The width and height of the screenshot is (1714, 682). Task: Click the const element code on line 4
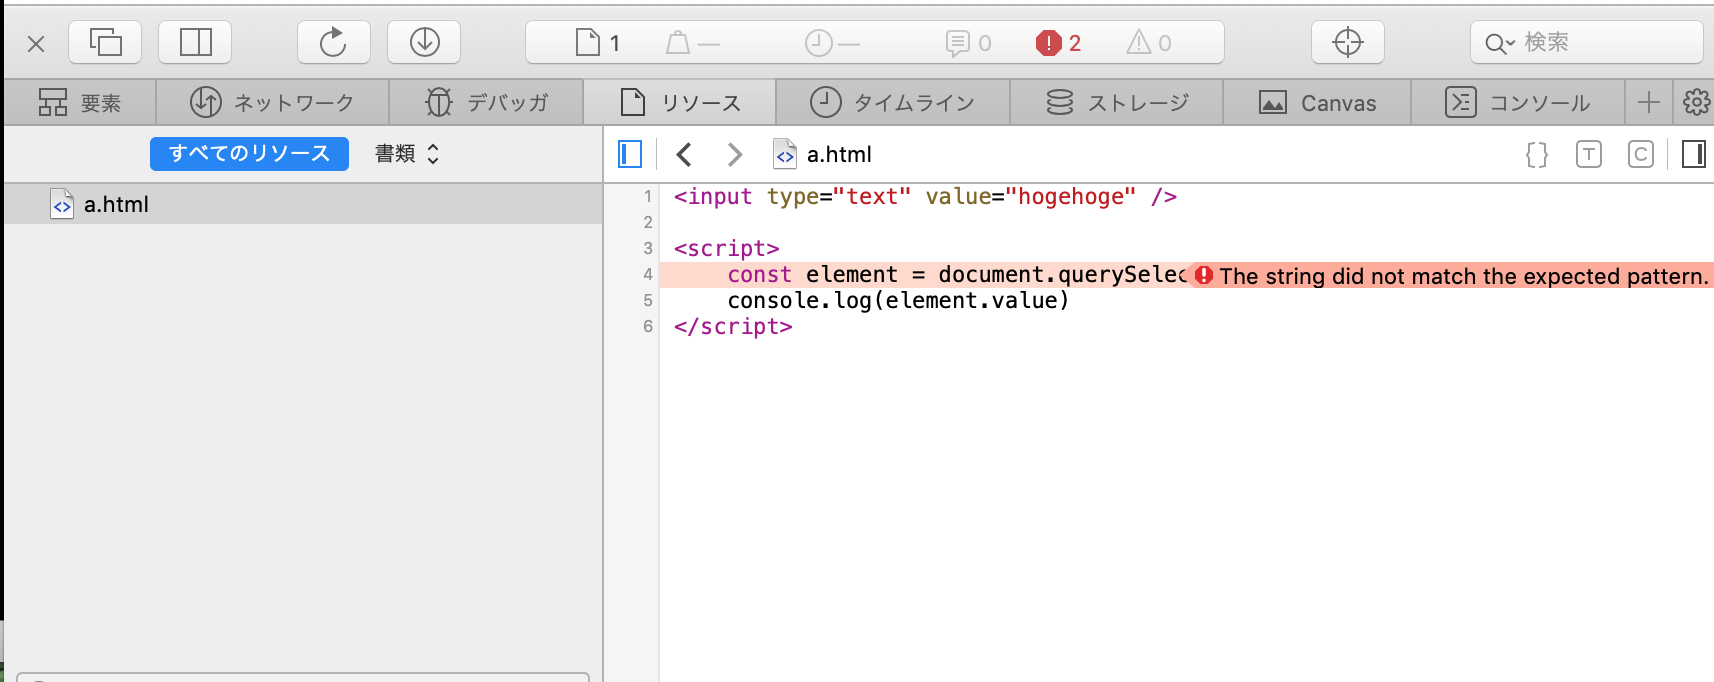[x=957, y=274]
